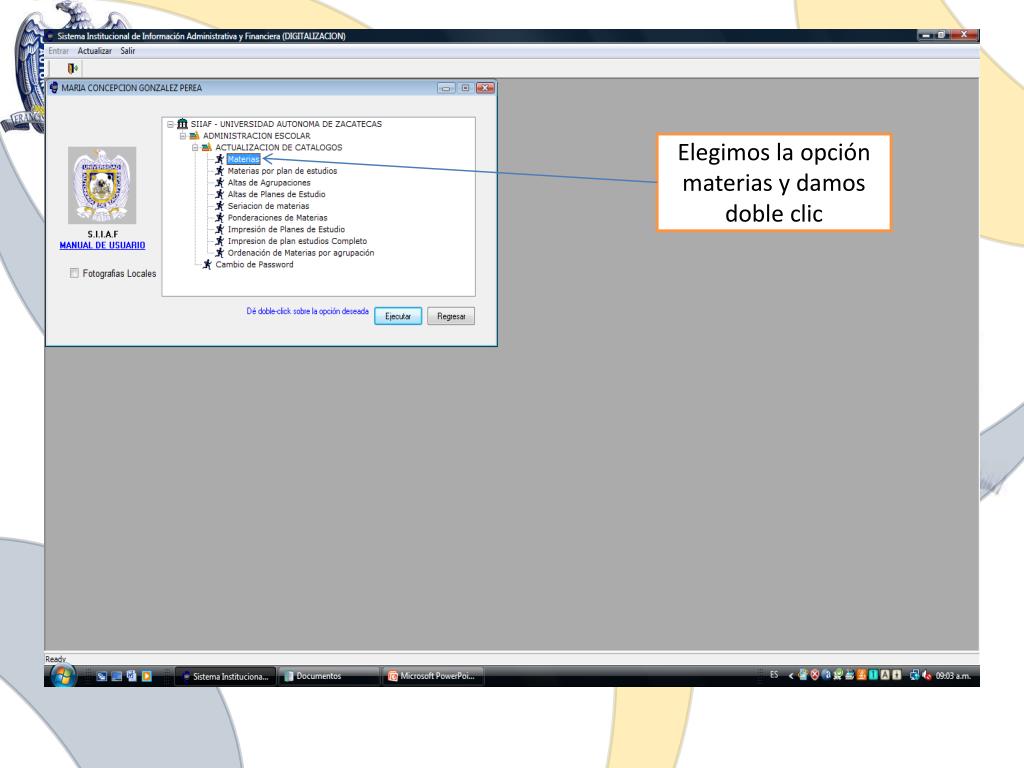Select Materias por plan de estudios

pos(282,170)
